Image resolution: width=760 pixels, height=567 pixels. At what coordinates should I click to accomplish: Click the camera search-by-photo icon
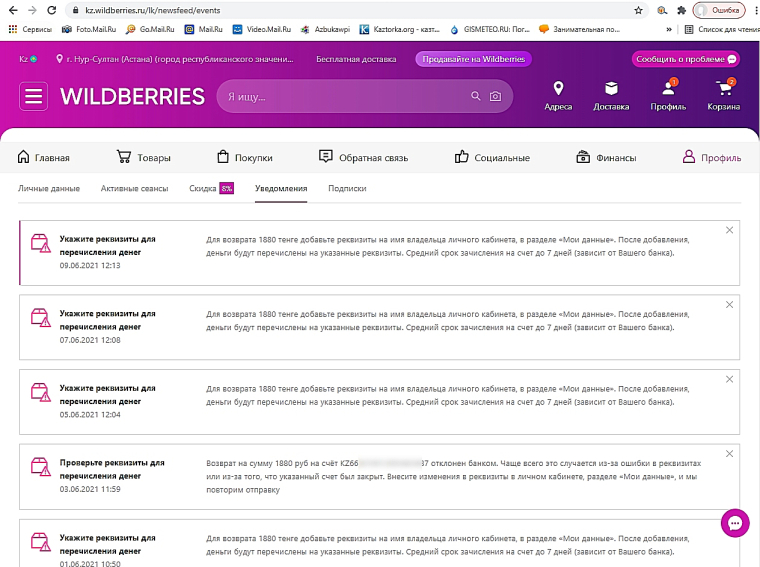(495, 97)
